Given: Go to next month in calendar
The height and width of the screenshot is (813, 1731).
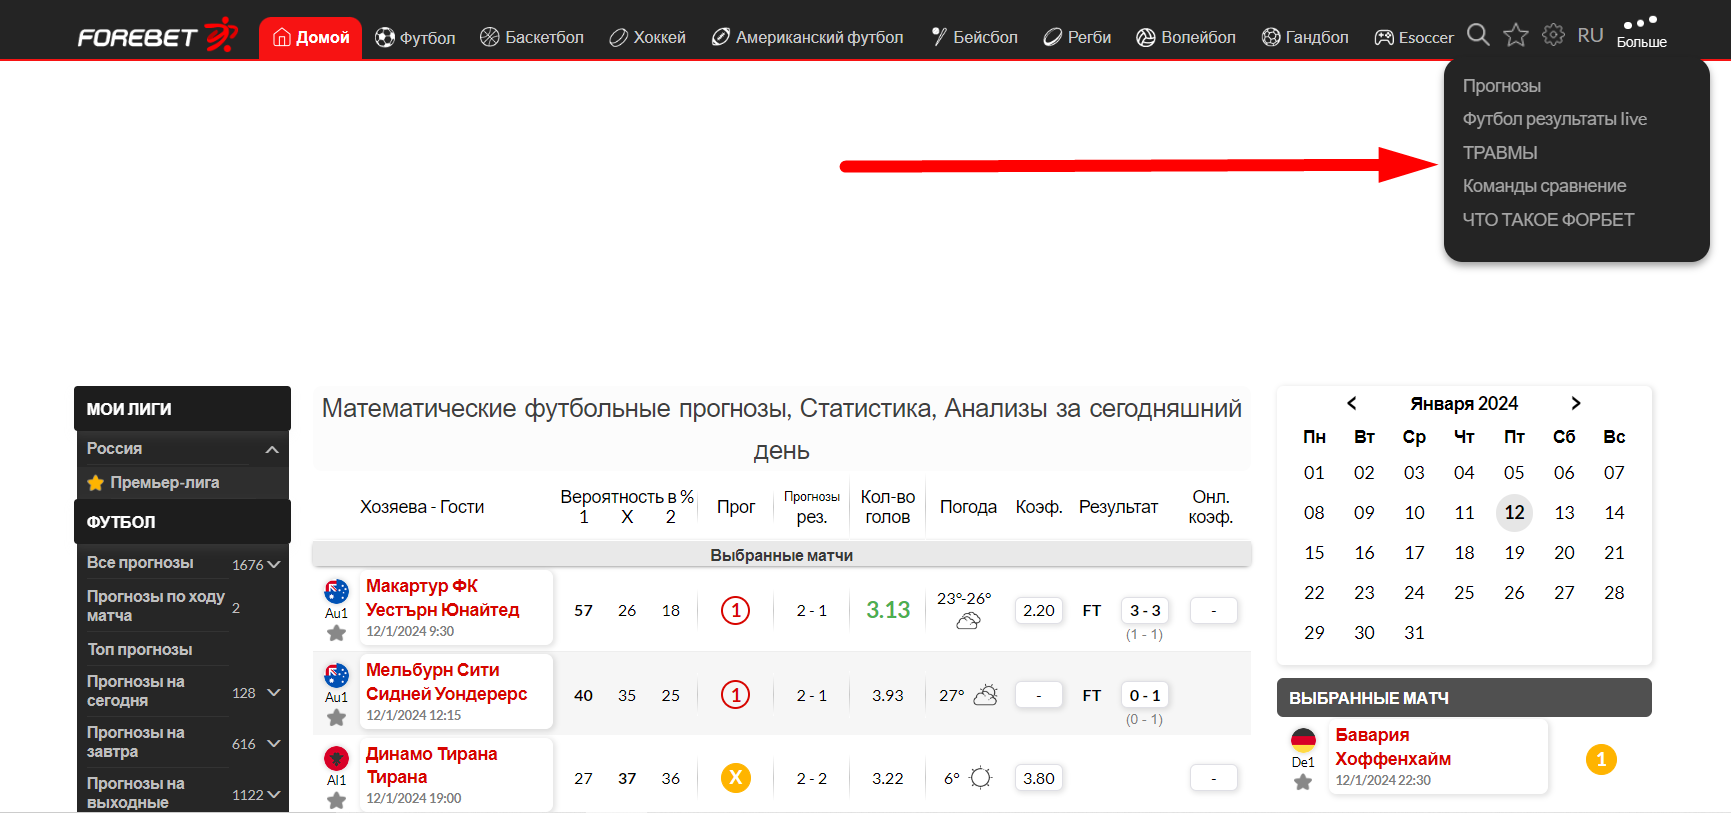Looking at the screenshot, I should click(1576, 403).
